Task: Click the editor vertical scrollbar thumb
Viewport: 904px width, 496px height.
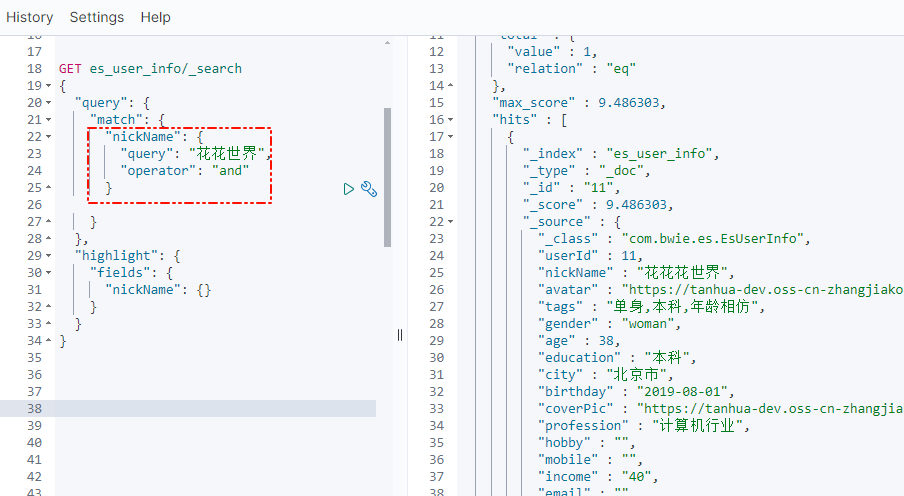Action: click(x=387, y=177)
